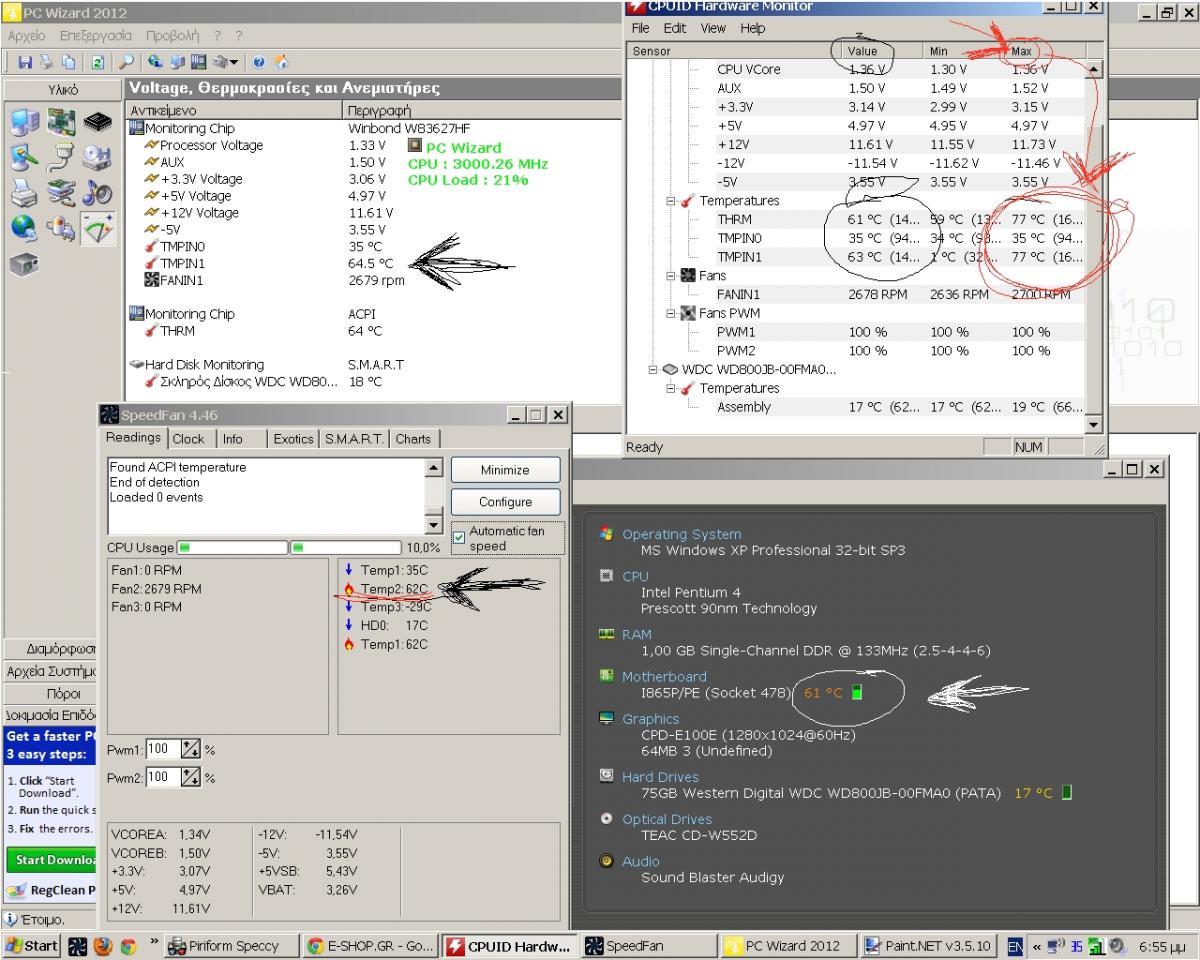Viewport: 1200px width, 960px height.
Task: Click the RegClean Pro link in advertisement
Action: pos(62,890)
